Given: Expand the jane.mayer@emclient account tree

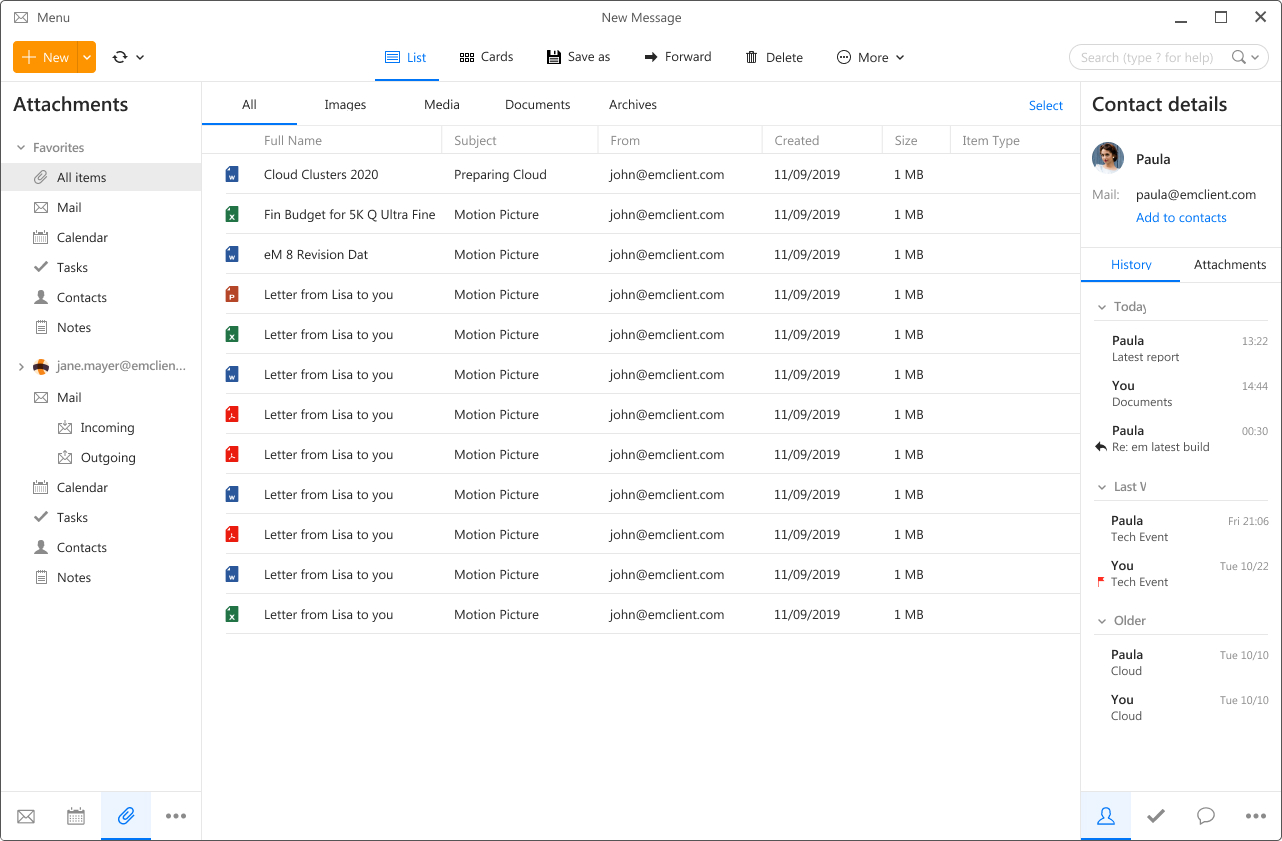Looking at the screenshot, I should pyautogui.click(x=19, y=366).
